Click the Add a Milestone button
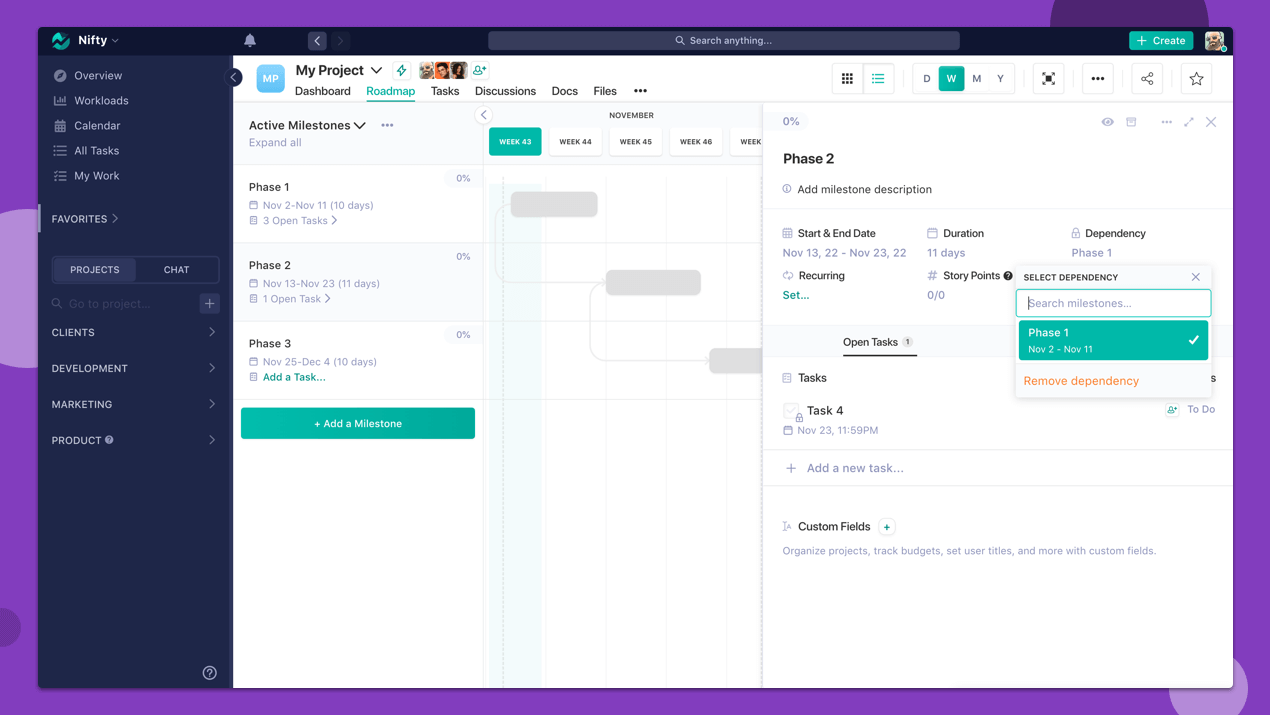This screenshot has height=715, width=1270. [x=357, y=423]
